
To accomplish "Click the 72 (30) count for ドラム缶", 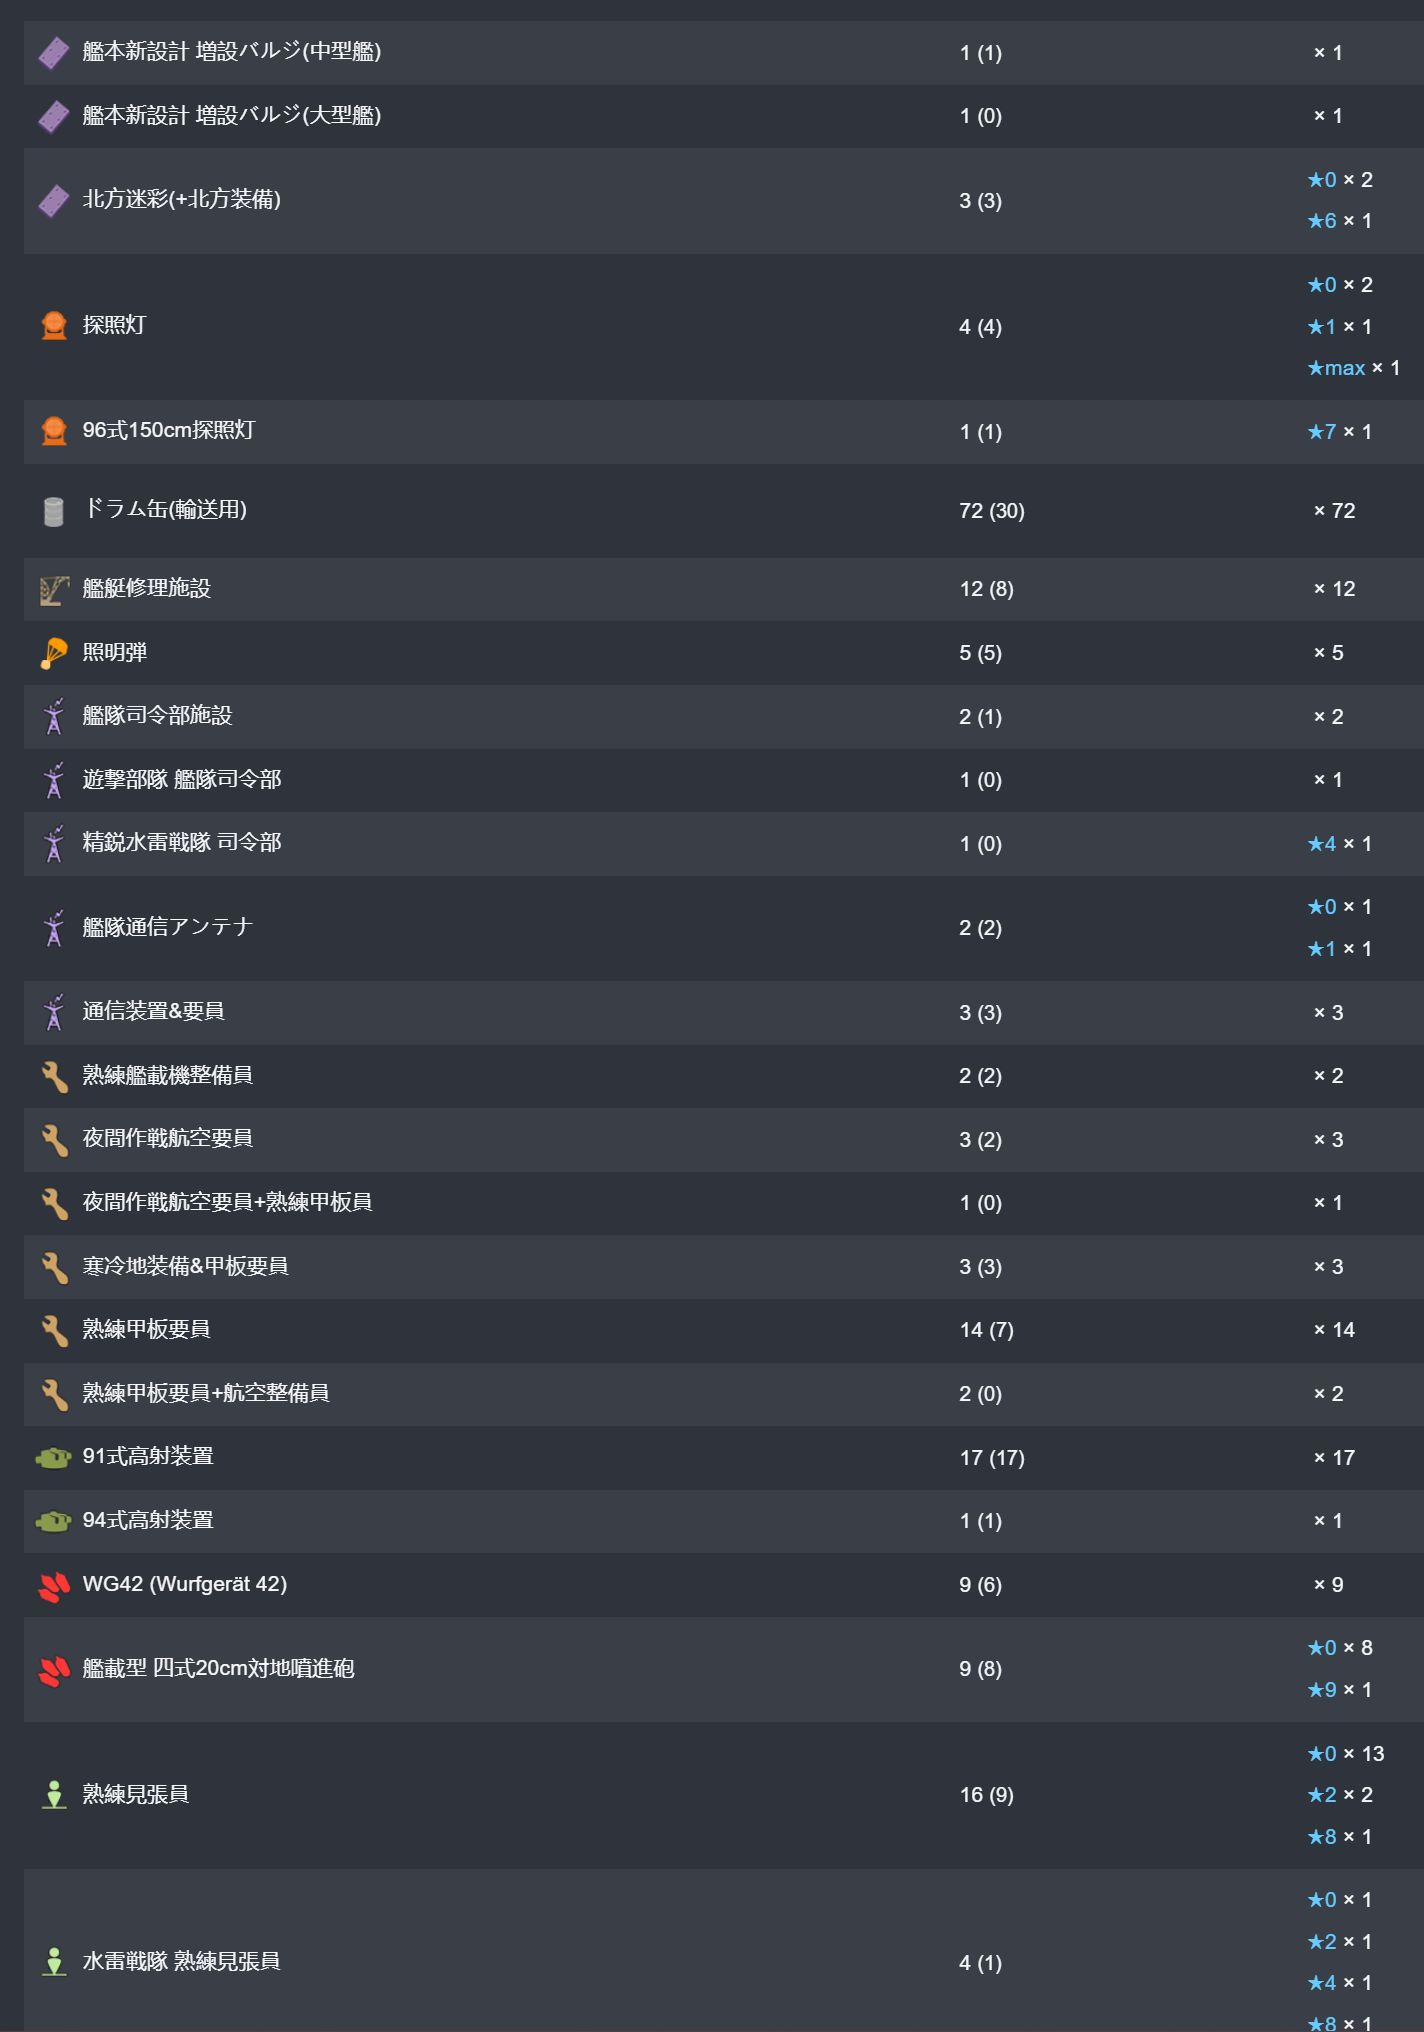I will pyautogui.click(x=991, y=511).
